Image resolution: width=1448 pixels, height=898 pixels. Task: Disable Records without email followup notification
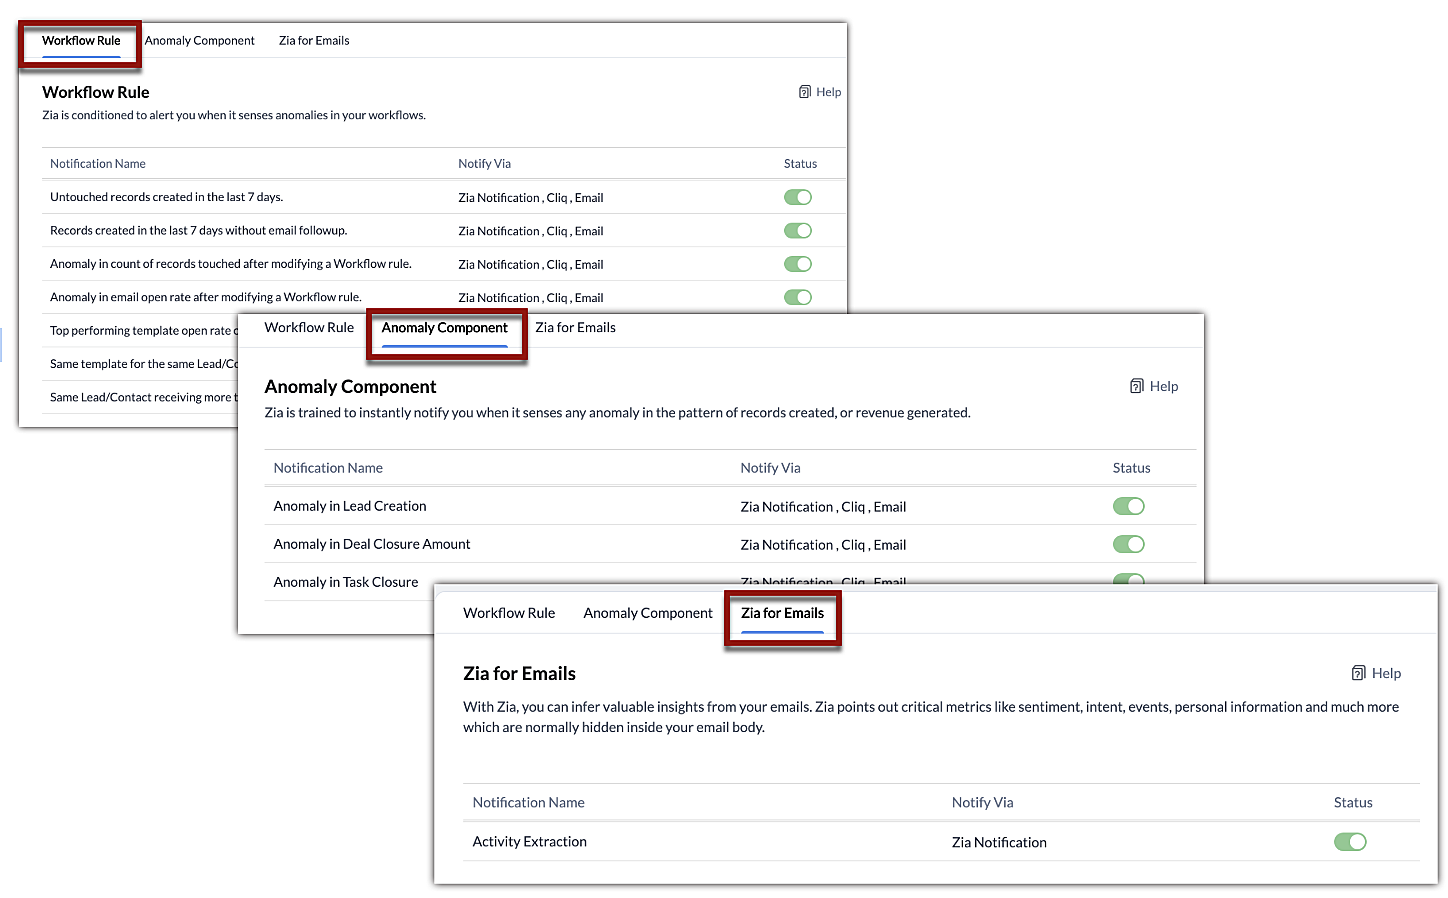[x=798, y=231]
